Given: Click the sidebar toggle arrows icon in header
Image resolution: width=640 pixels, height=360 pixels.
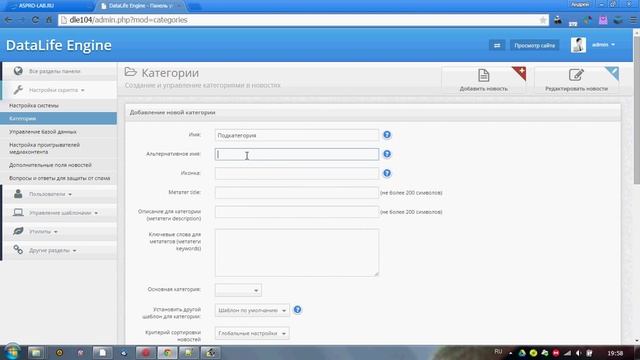Looking at the screenshot, I should coord(497,45).
